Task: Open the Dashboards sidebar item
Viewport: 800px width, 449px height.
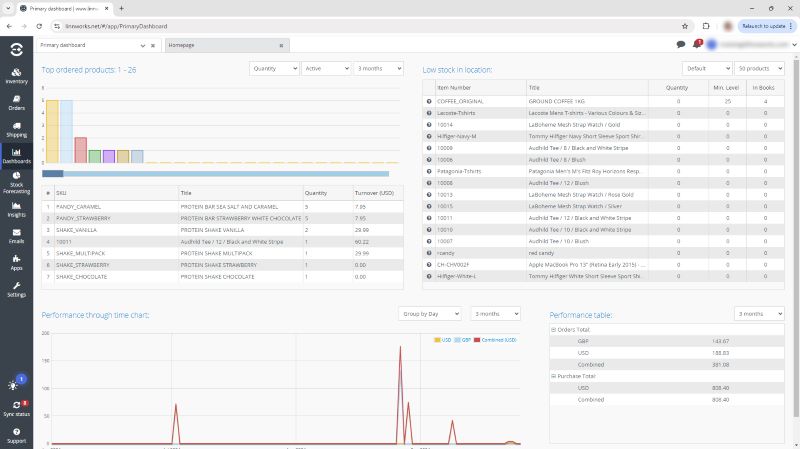Action: pyautogui.click(x=16, y=156)
